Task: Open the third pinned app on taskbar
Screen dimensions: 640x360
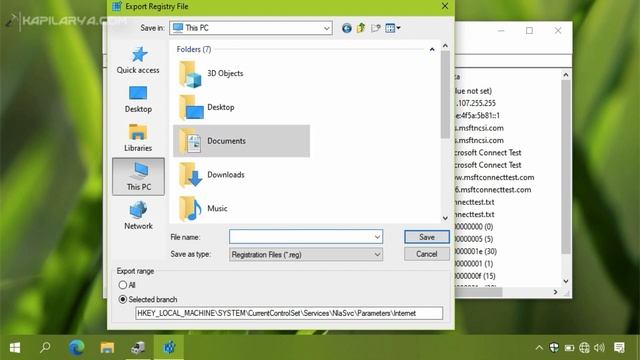Action: (x=138, y=347)
